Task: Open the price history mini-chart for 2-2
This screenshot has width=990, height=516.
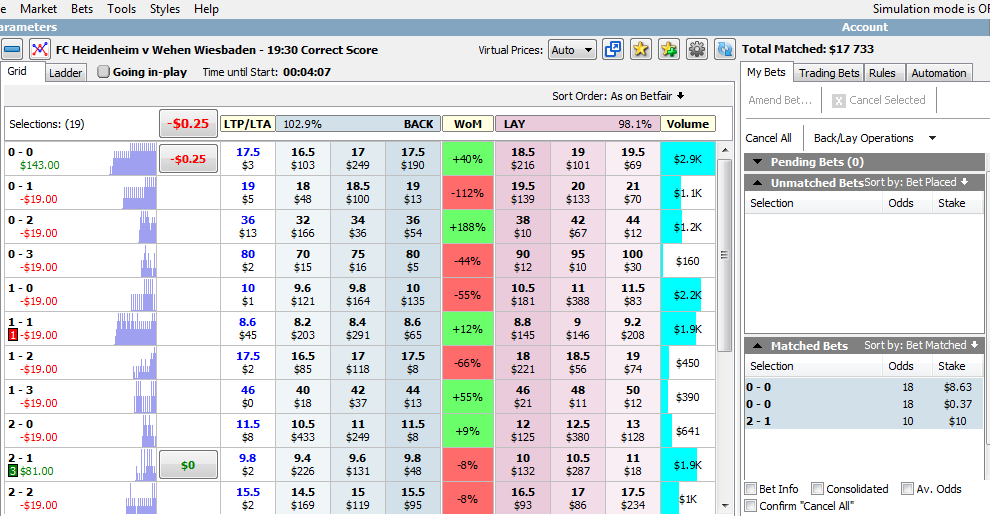Action: (x=141, y=498)
